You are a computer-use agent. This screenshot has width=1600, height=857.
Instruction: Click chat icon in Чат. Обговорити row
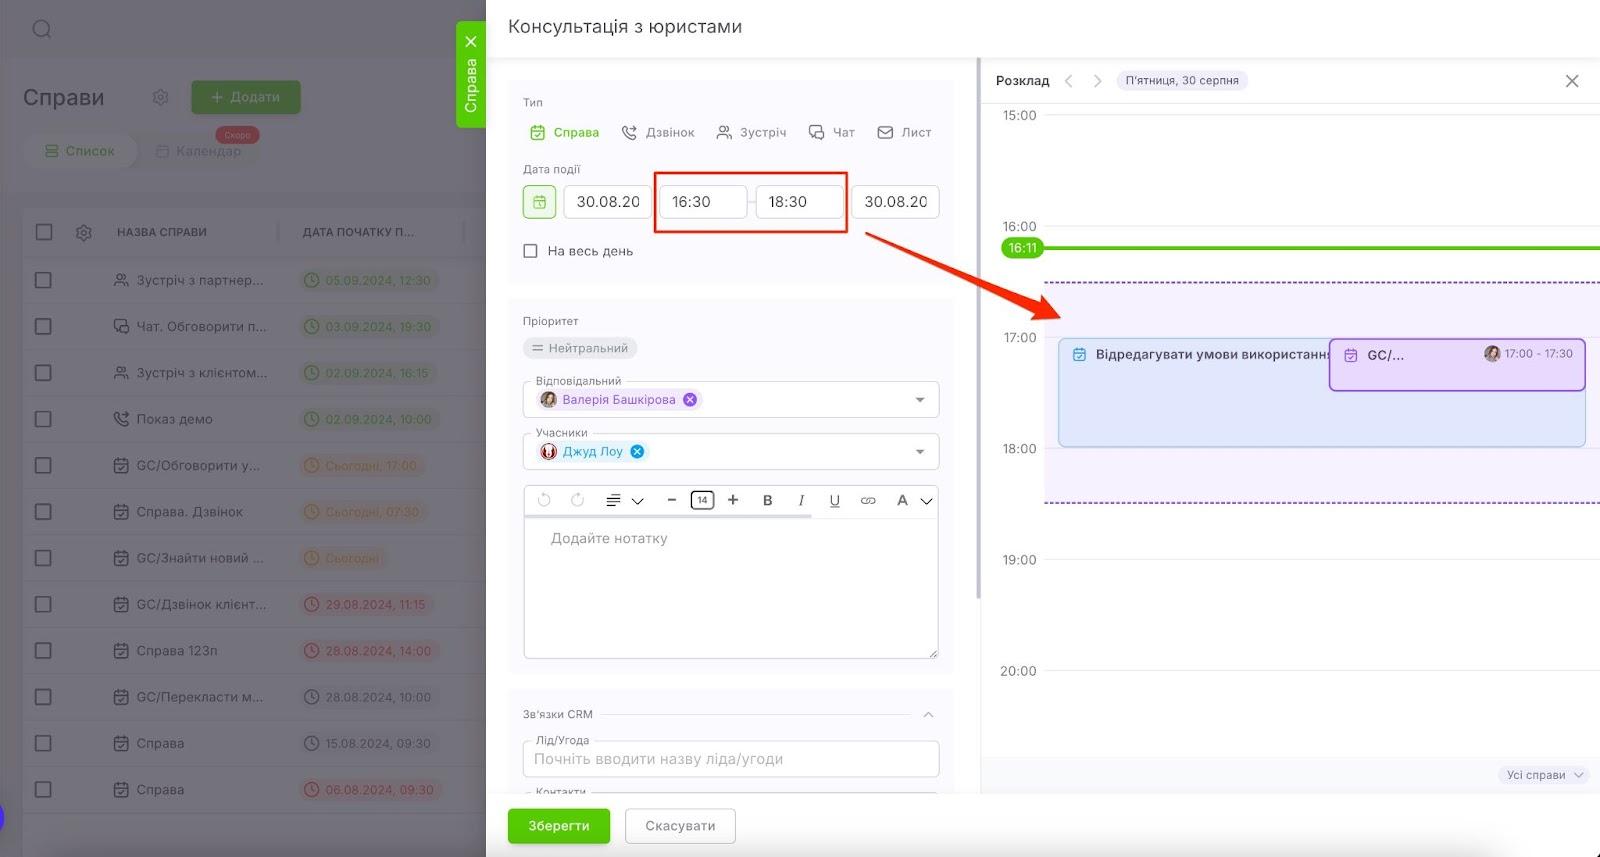121,326
